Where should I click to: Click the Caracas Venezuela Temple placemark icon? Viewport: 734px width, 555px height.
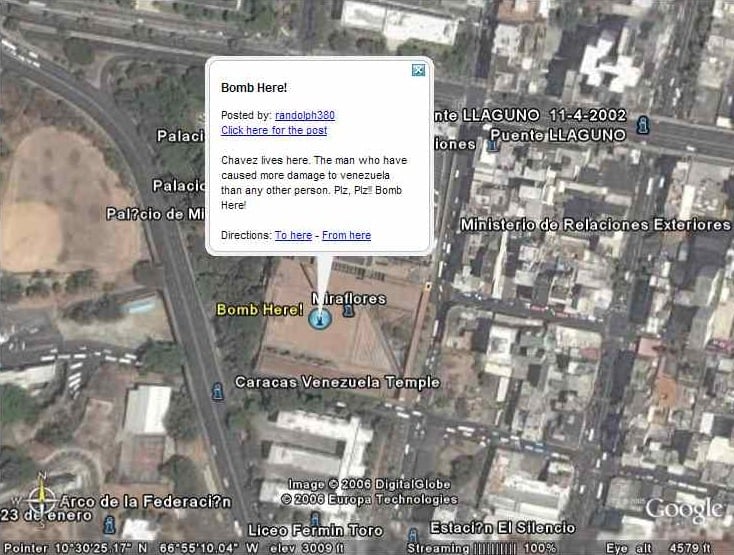[217, 391]
